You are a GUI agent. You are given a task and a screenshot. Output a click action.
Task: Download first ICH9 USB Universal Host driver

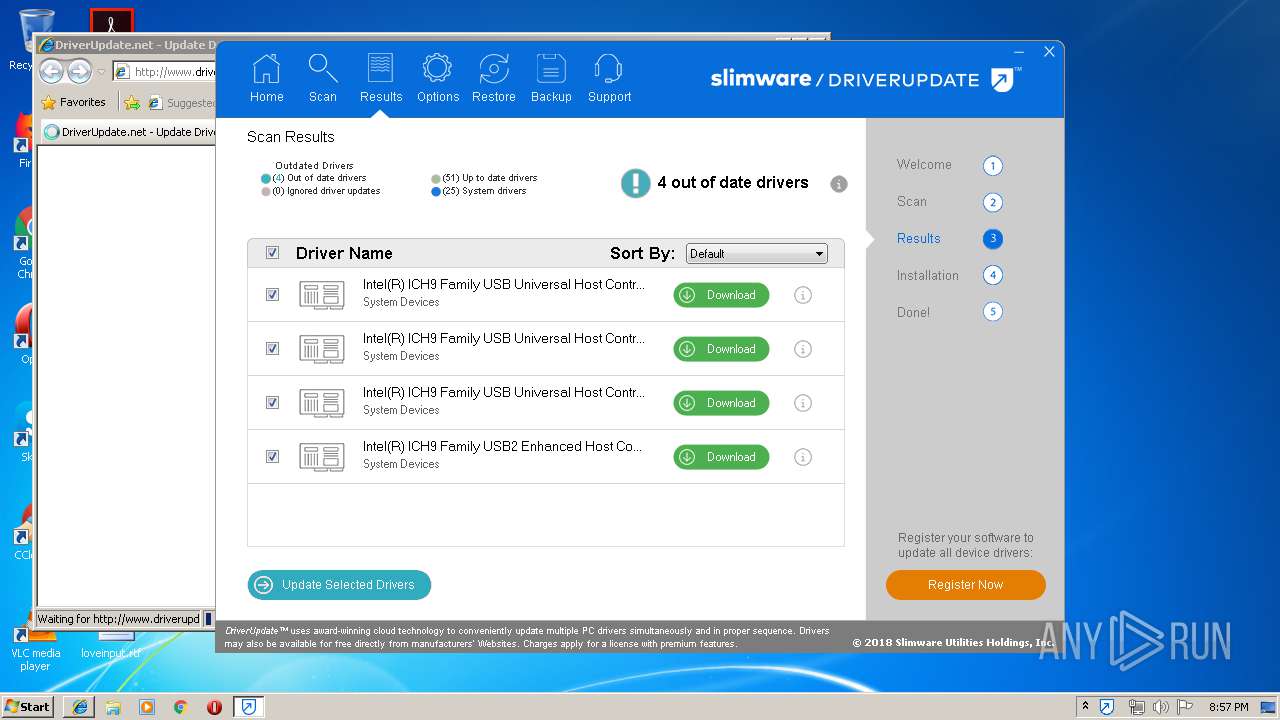coord(721,295)
